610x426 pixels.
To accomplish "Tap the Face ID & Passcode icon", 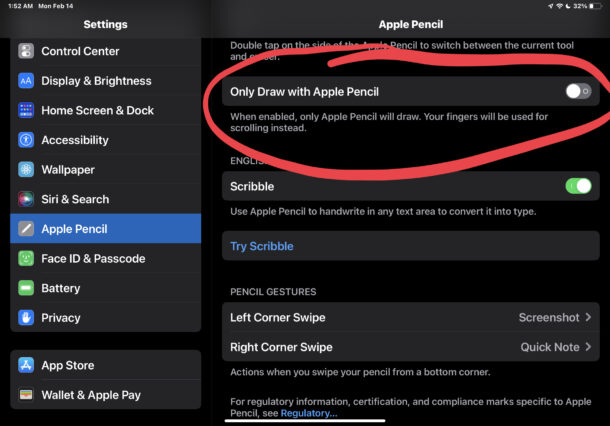I will (x=26, y=258).
